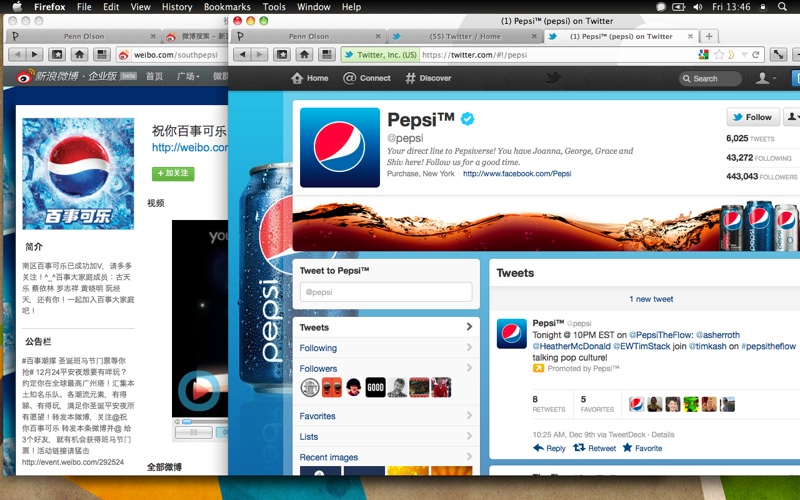The width and height of the screenshot is (800, 500).
Task: Open the user account dropdown in Twitter nav
Action: pyautogui.click(x=765, y=78)
